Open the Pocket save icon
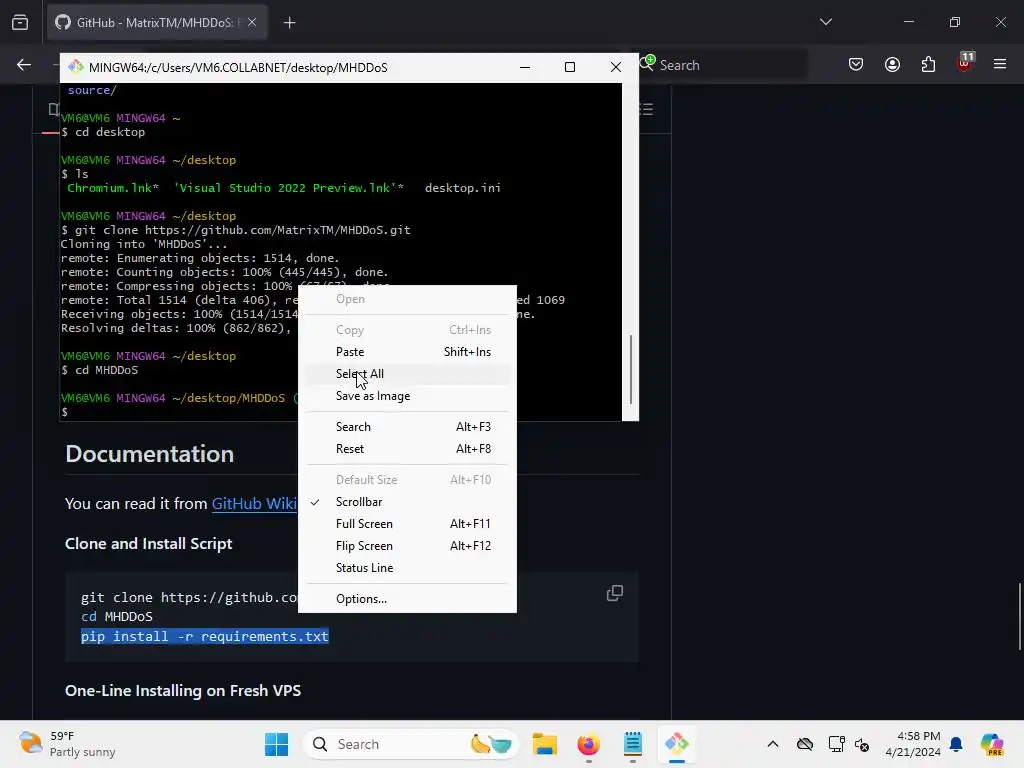 coord(856,65)
